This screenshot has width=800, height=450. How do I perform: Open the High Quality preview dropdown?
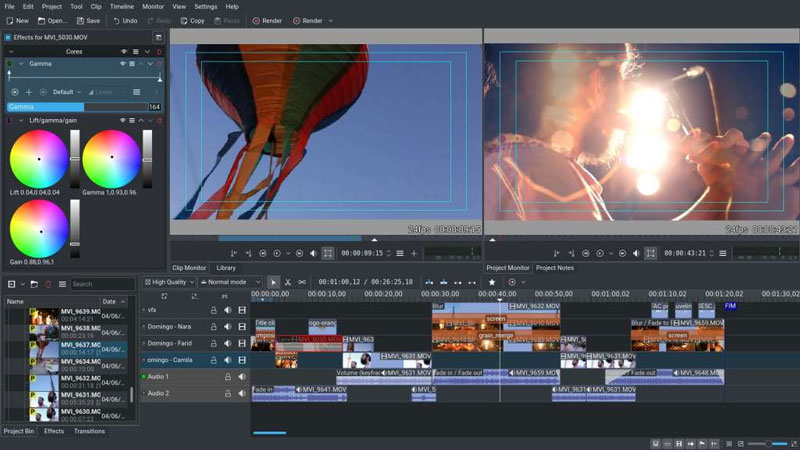tap(168, 282)
